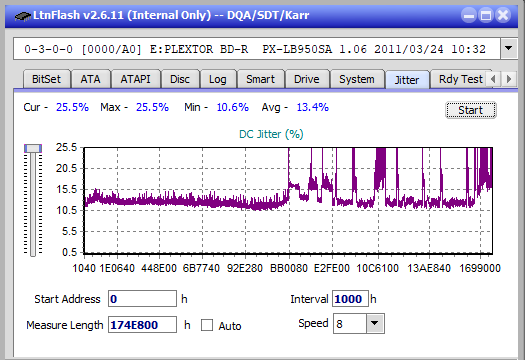The height and width of the screenshot is (360, 525).
Task: Minimize the LtnFlash window
Action: (x=469, y=15)
